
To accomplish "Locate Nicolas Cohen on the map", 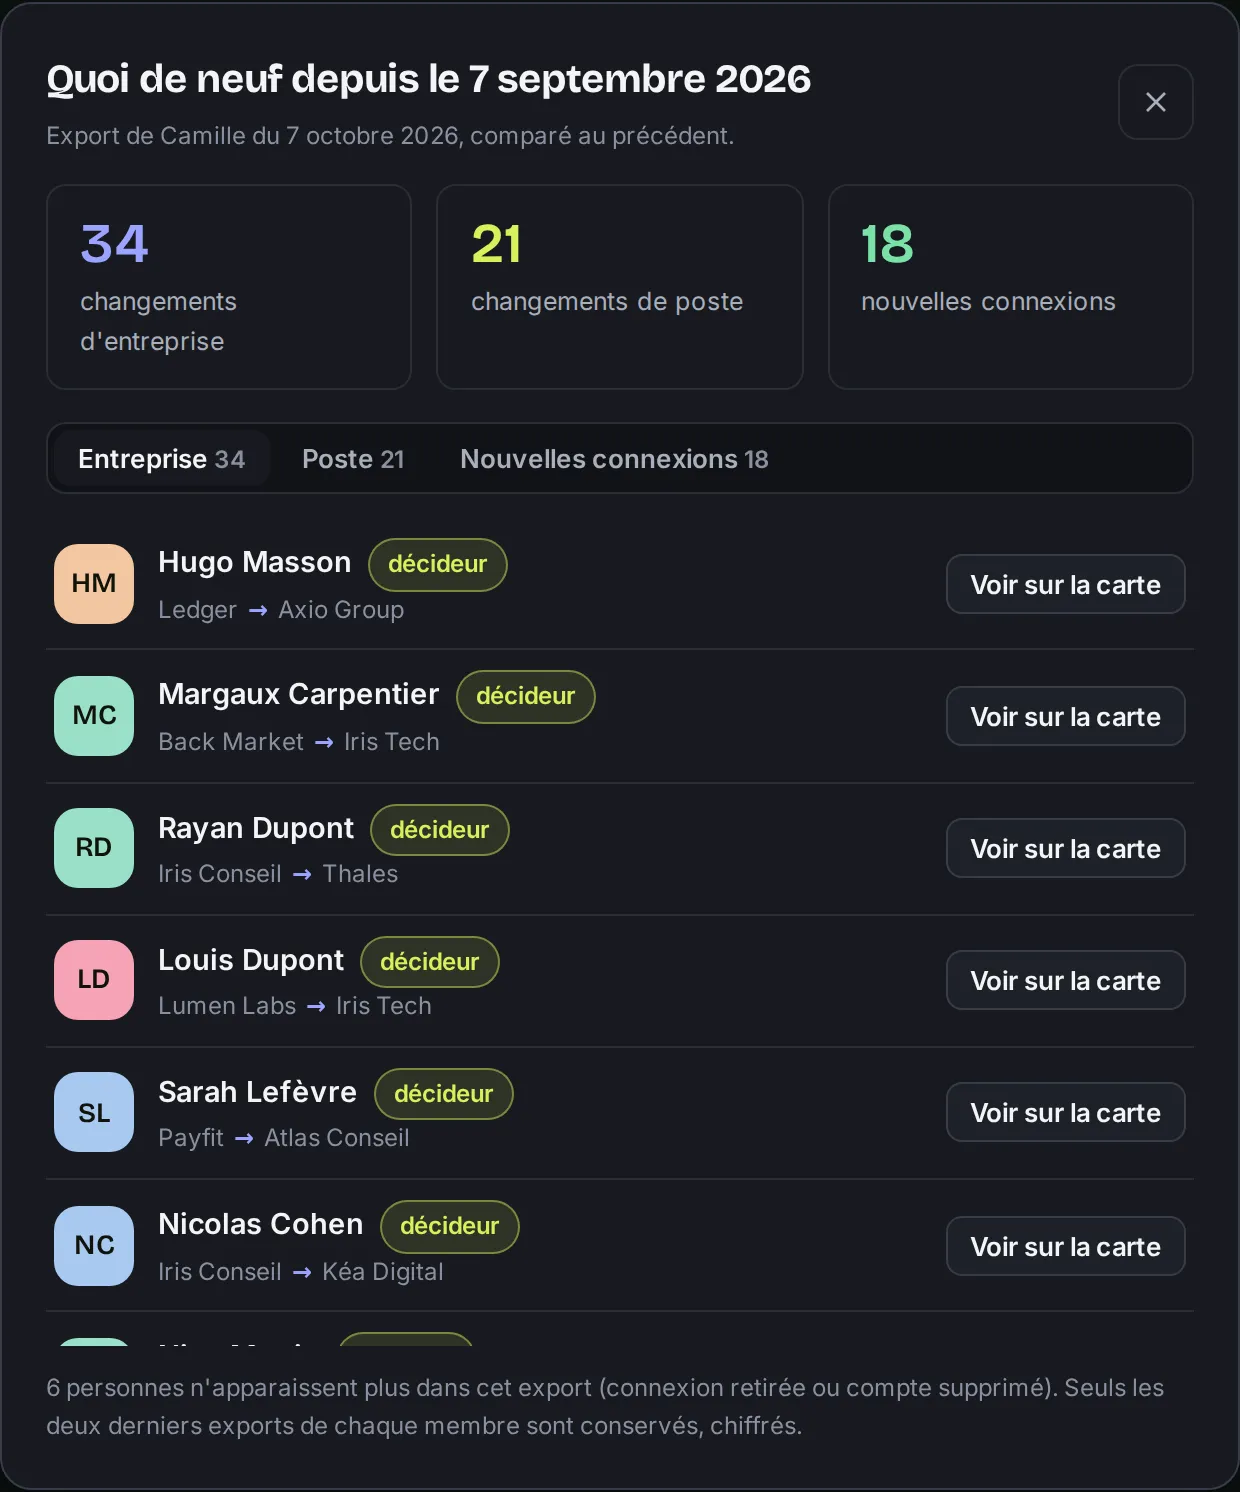I will pyautogui.click(x=1065, y=1246).
